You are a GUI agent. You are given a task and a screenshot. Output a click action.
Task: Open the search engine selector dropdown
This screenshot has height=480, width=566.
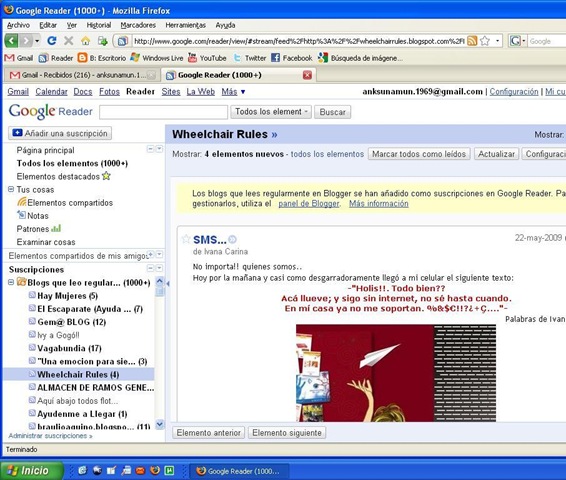(x=518, y=41)
